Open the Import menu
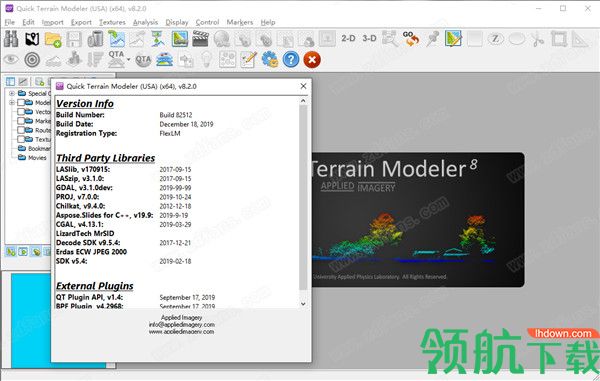The width and height of the screenshot is (600, 381). (x=52, y=22)
